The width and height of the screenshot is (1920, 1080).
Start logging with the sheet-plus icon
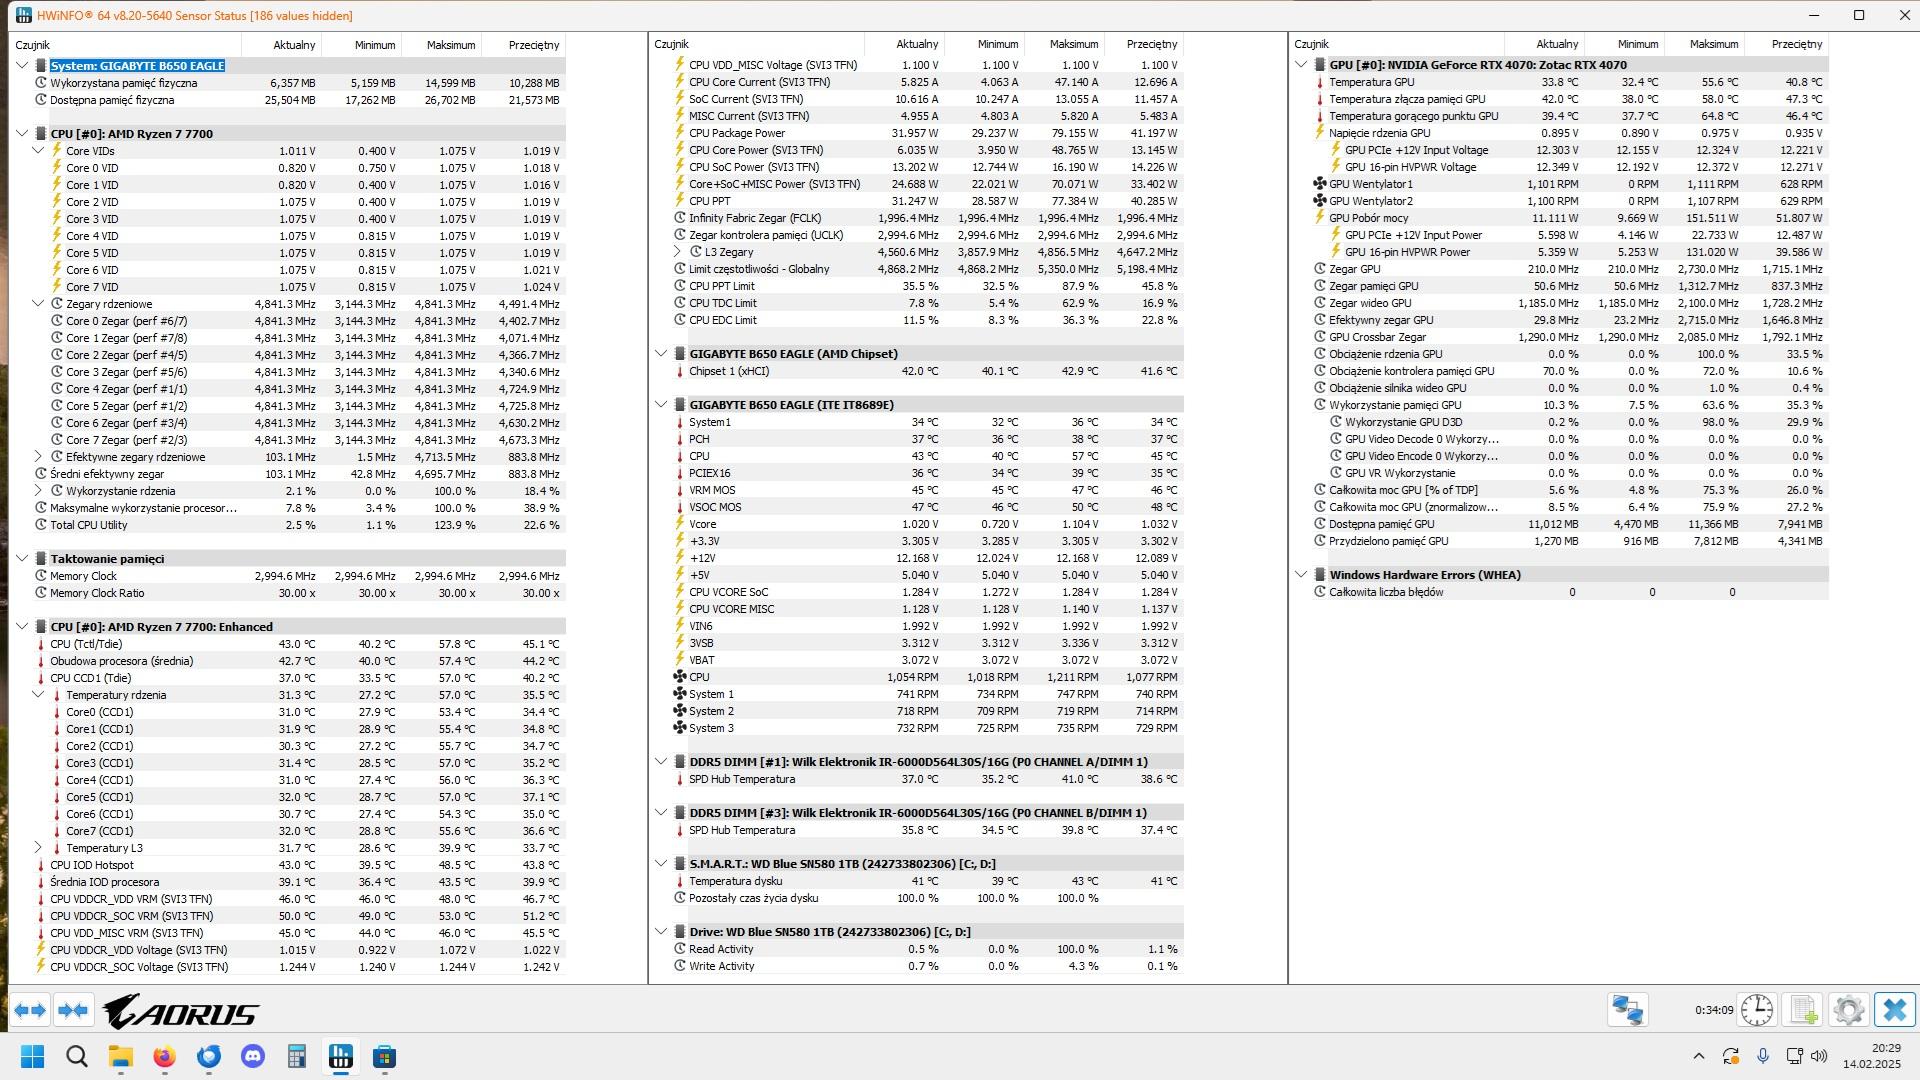(1803, 1010)
